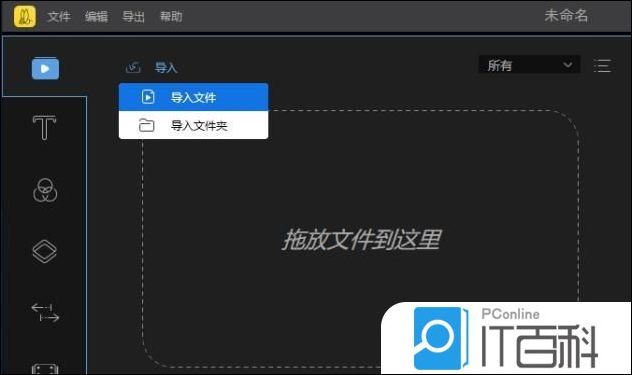Screen dimensions: 632x375
Task: Click the yellow app logo icon
Action: pos(25,17)
